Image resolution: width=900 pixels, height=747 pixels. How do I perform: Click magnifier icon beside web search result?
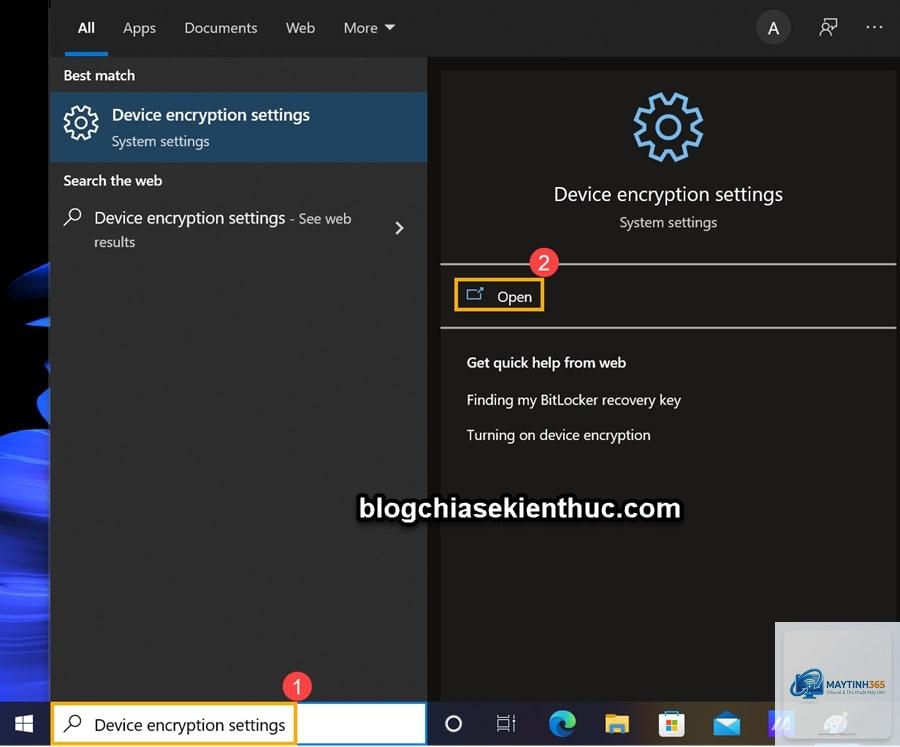[x=73, y=217]
